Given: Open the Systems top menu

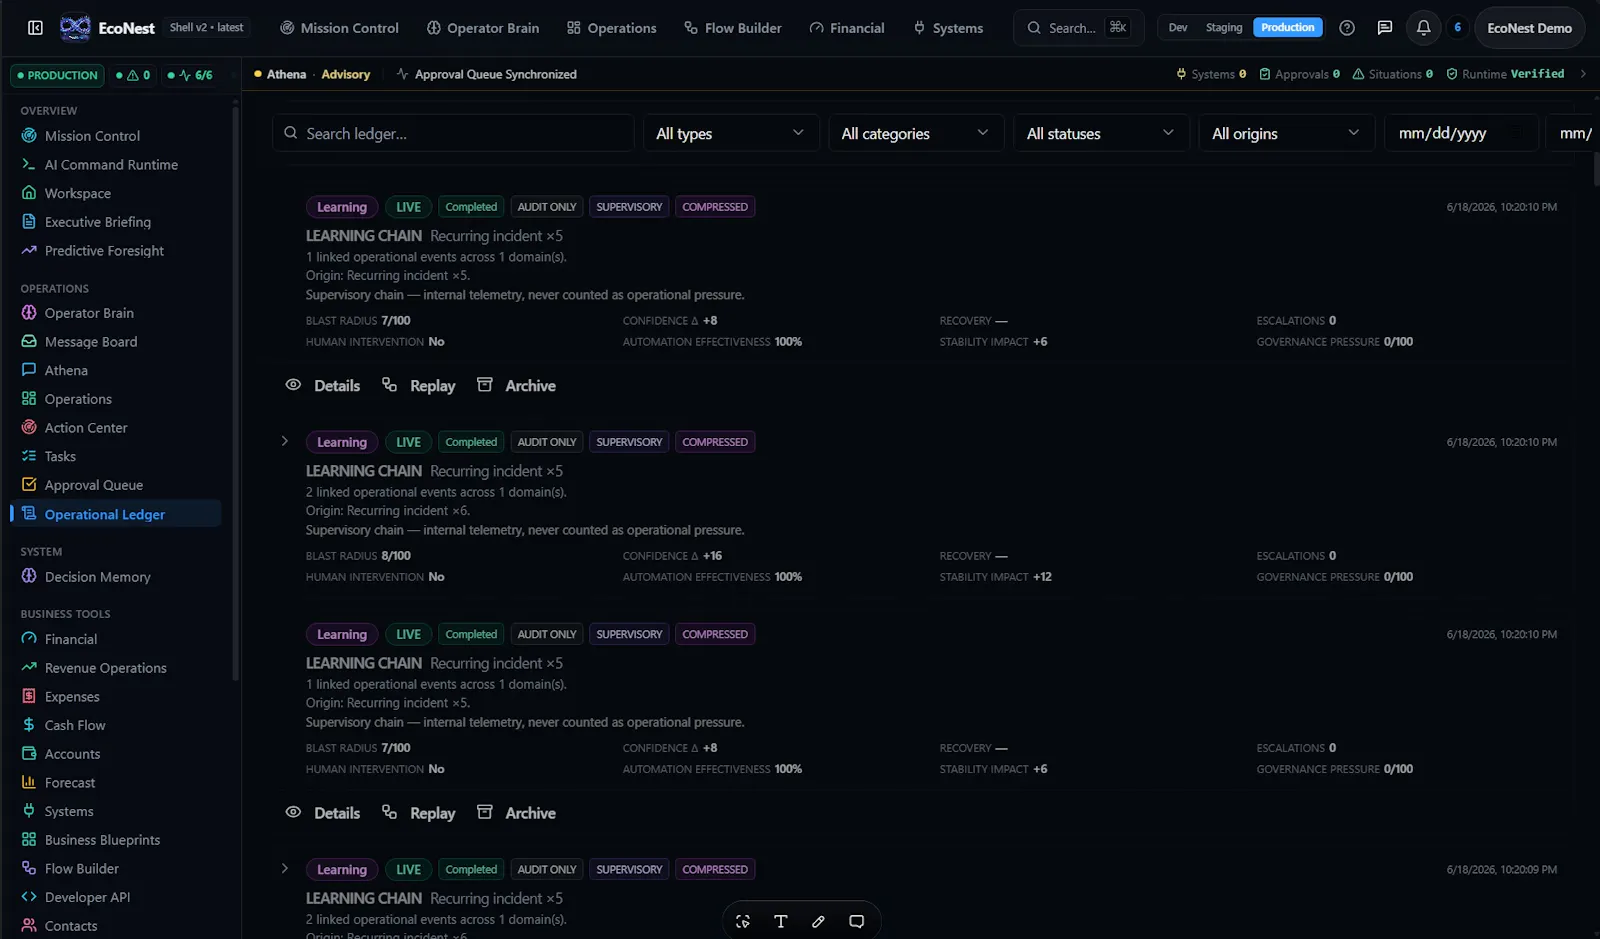Looking at the screenshot, I should (x=948, y=28).
